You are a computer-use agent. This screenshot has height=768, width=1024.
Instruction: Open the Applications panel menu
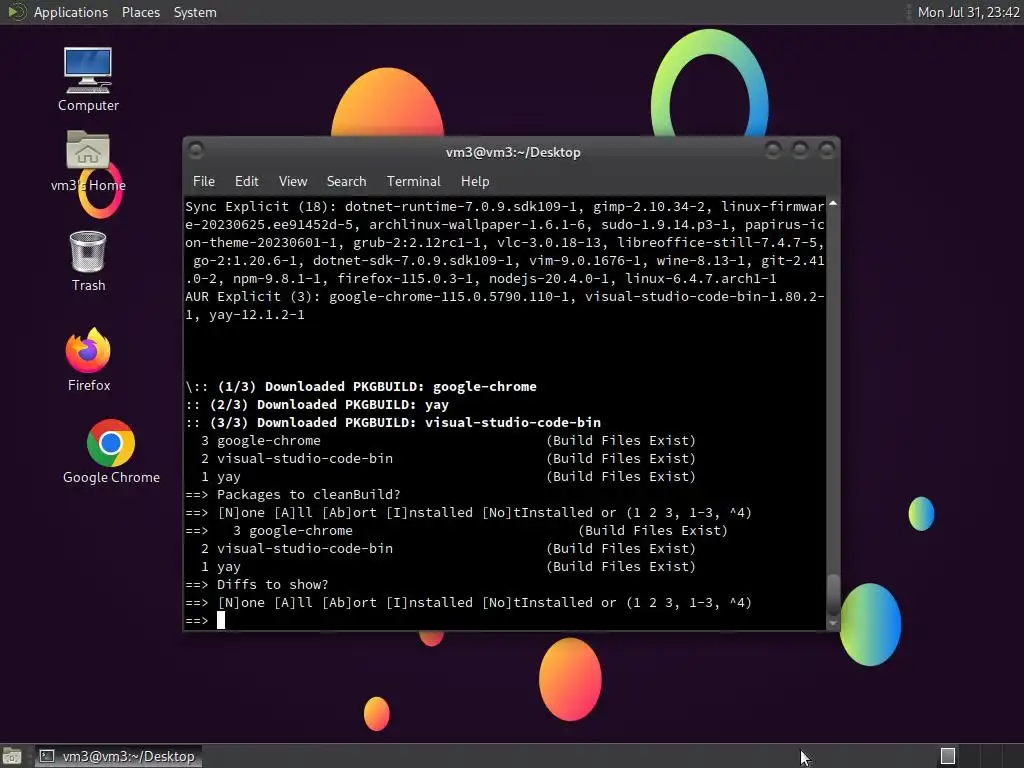coord(71,12)
